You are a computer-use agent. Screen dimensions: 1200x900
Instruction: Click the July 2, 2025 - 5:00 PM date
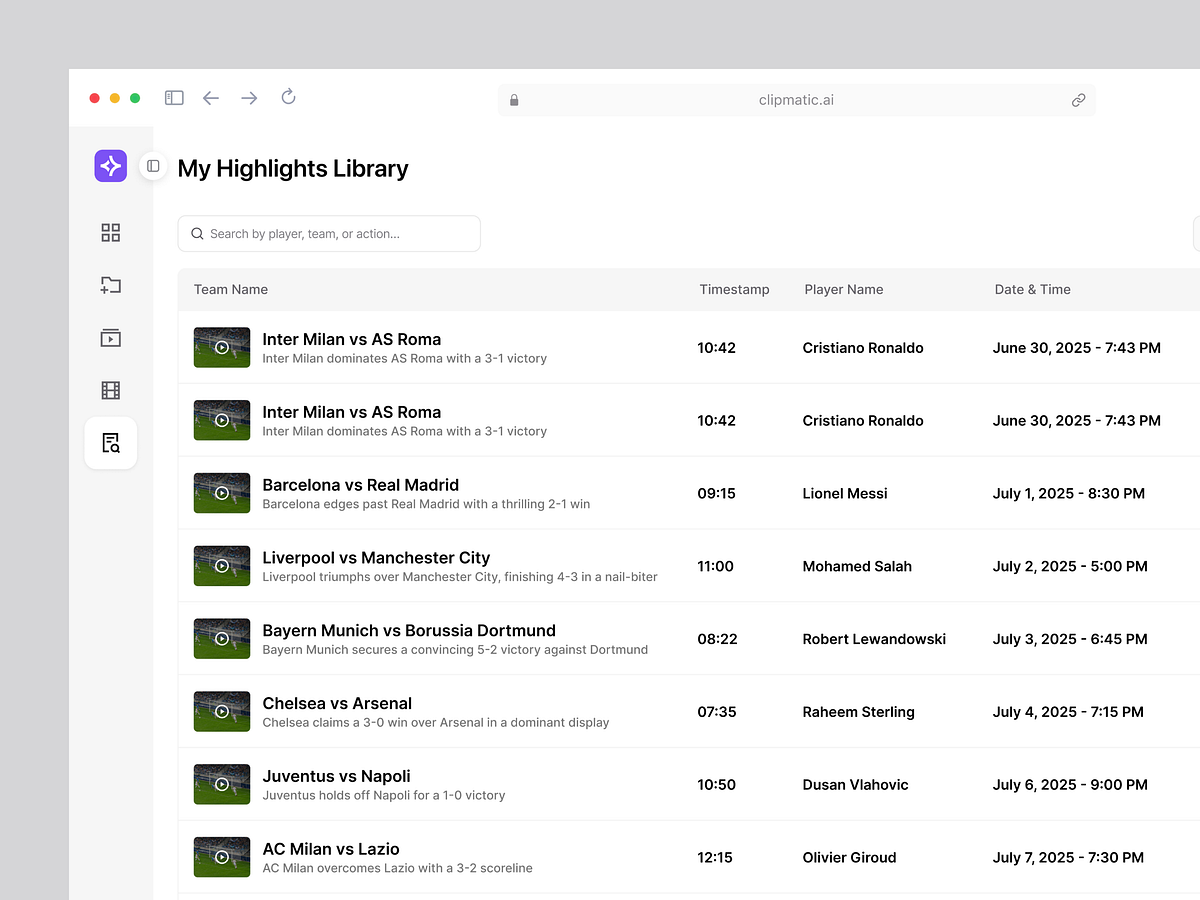click(x=1070, y=566)
